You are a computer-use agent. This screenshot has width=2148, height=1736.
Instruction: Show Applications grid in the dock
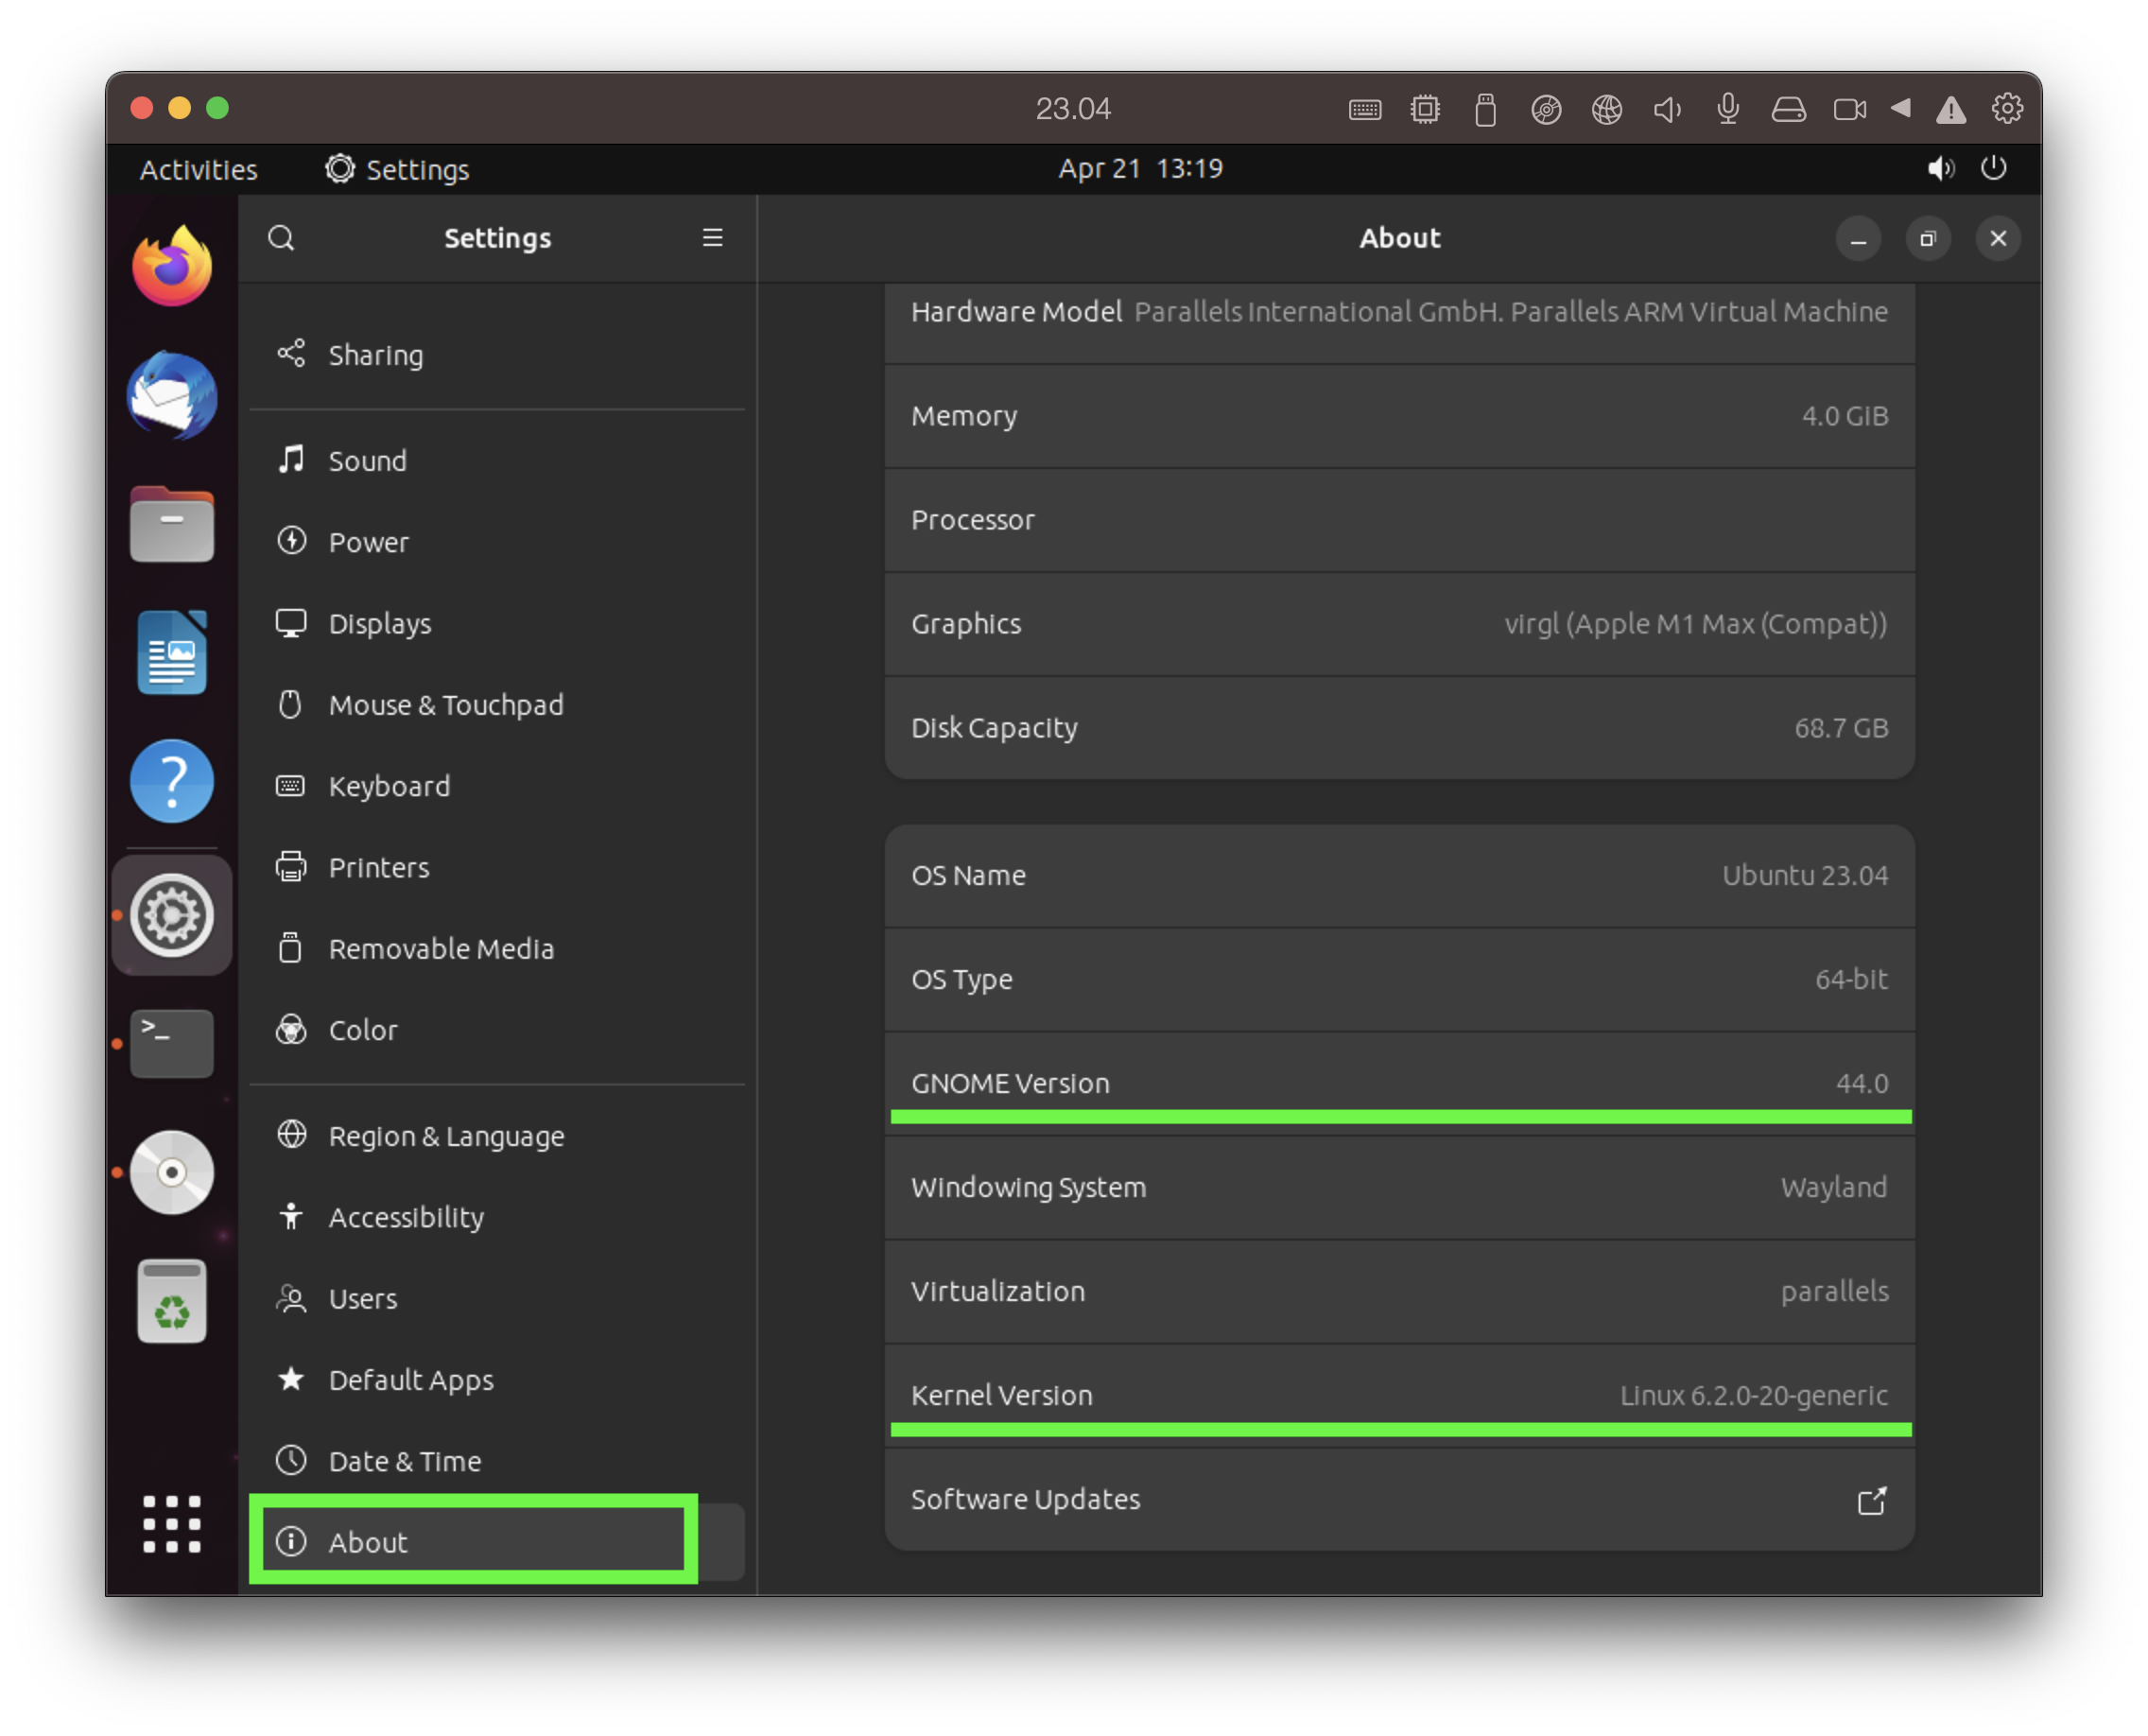tap(172, 1524)
